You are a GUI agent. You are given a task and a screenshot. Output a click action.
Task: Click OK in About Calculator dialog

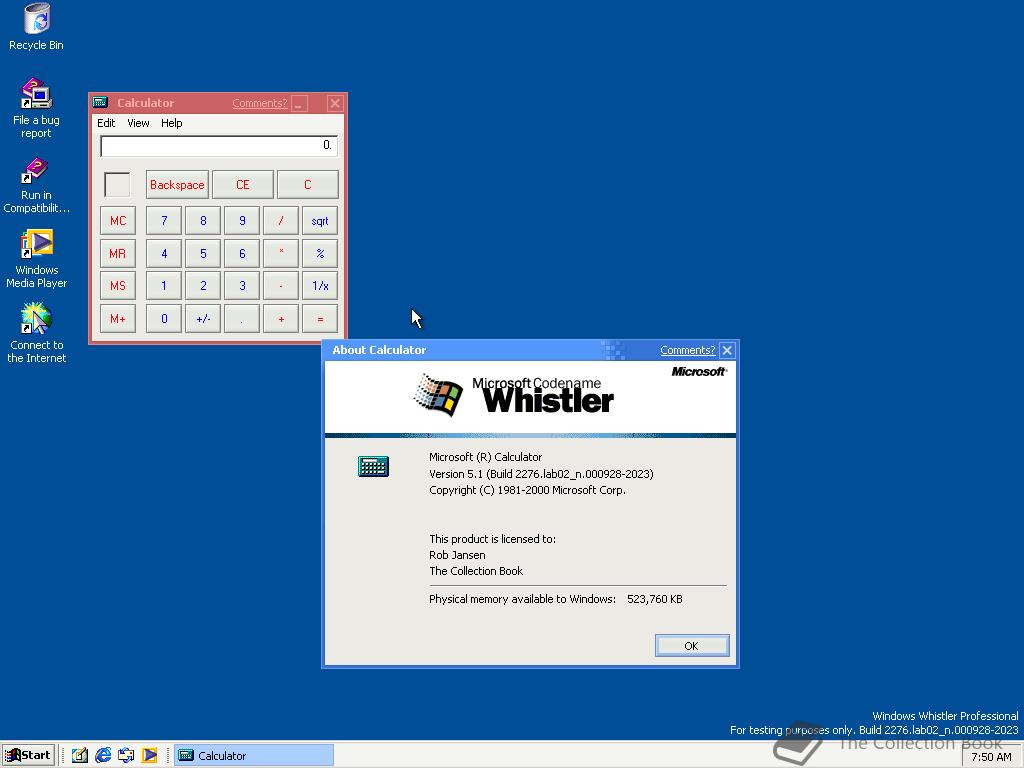[x=692, y=646]
